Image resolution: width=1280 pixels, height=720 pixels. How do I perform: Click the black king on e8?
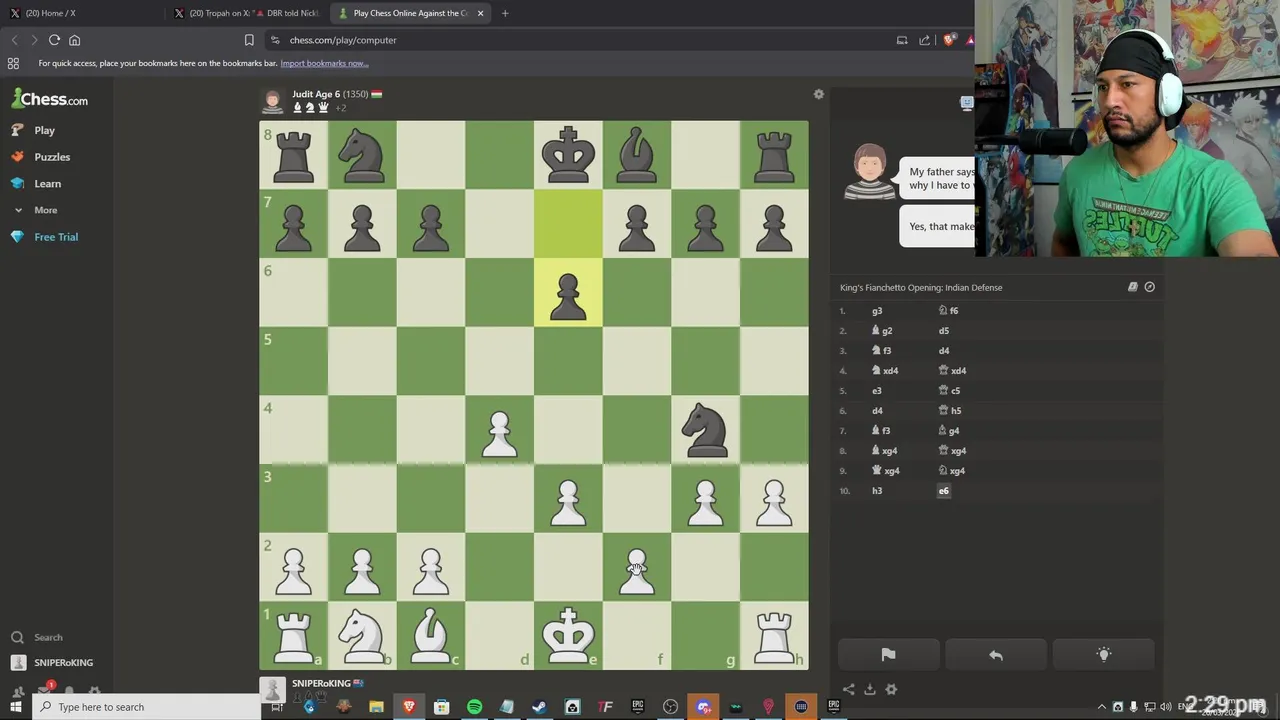click(568, 155)
